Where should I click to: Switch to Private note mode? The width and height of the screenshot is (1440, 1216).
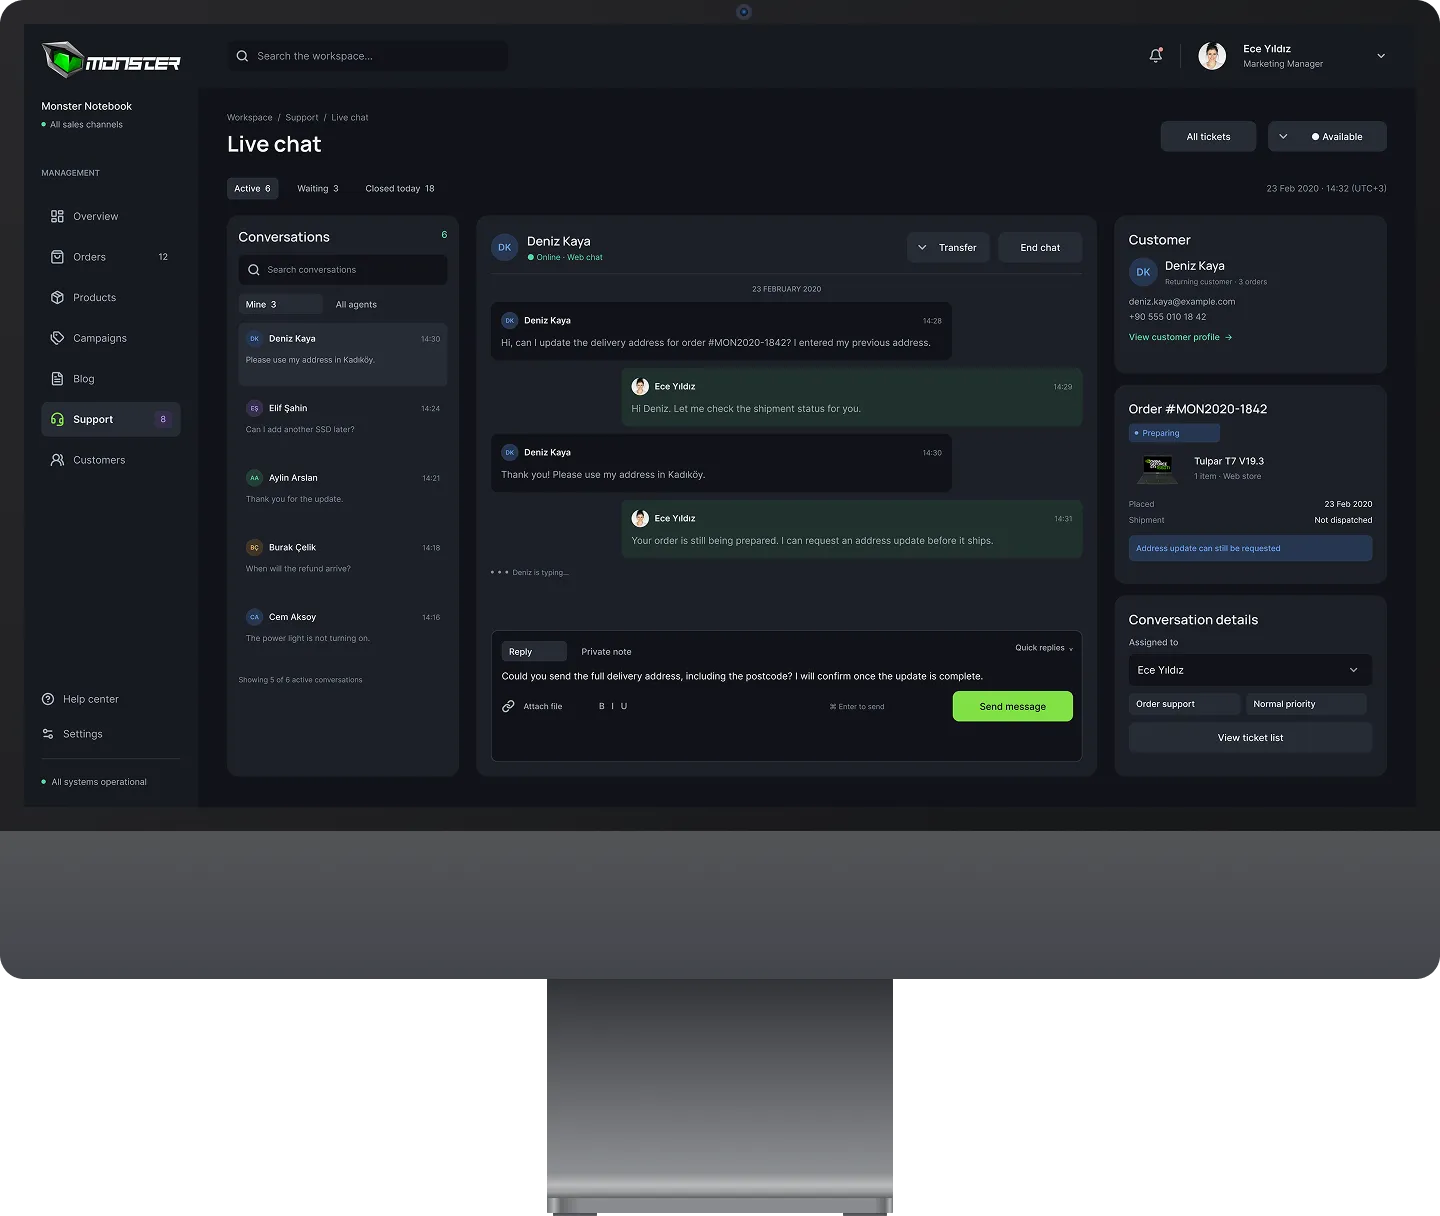(606, 652)
